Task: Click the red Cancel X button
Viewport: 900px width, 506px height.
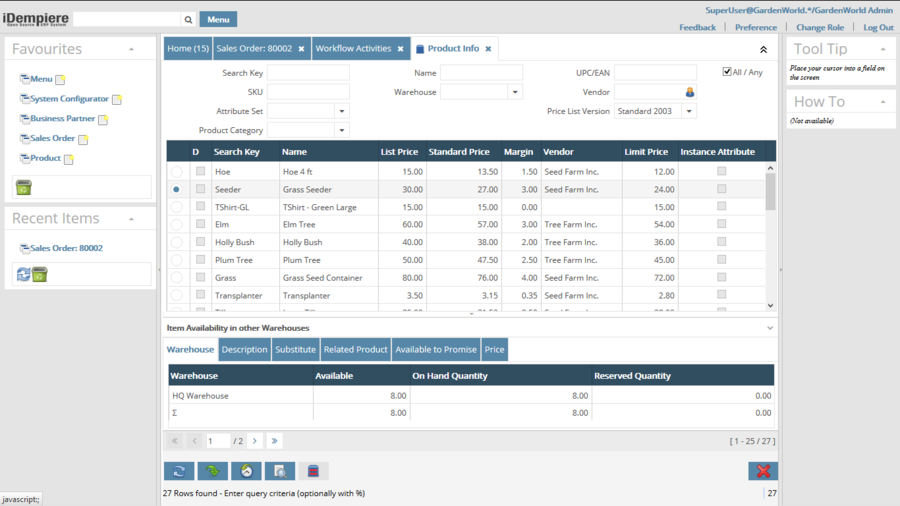Action: click(x=762, y=471)
